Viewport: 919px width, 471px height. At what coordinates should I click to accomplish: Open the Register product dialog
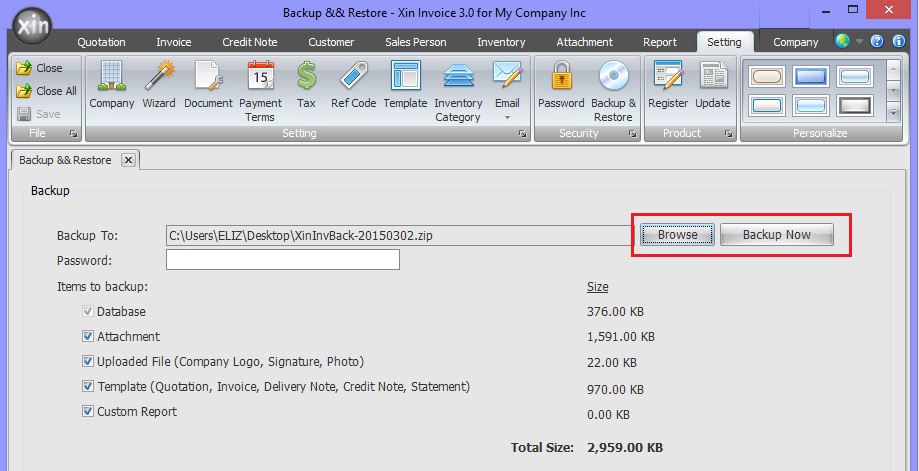668,86
